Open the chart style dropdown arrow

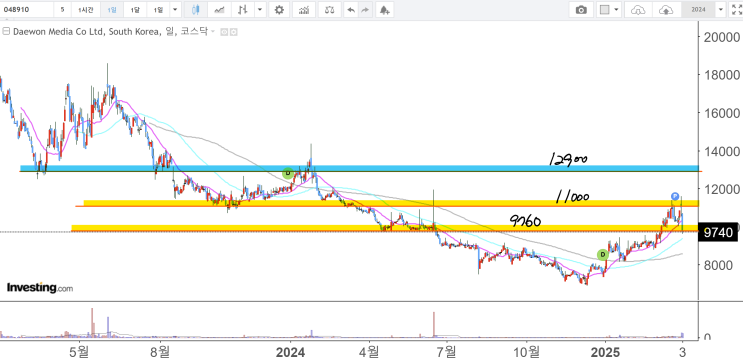point(260,9)
